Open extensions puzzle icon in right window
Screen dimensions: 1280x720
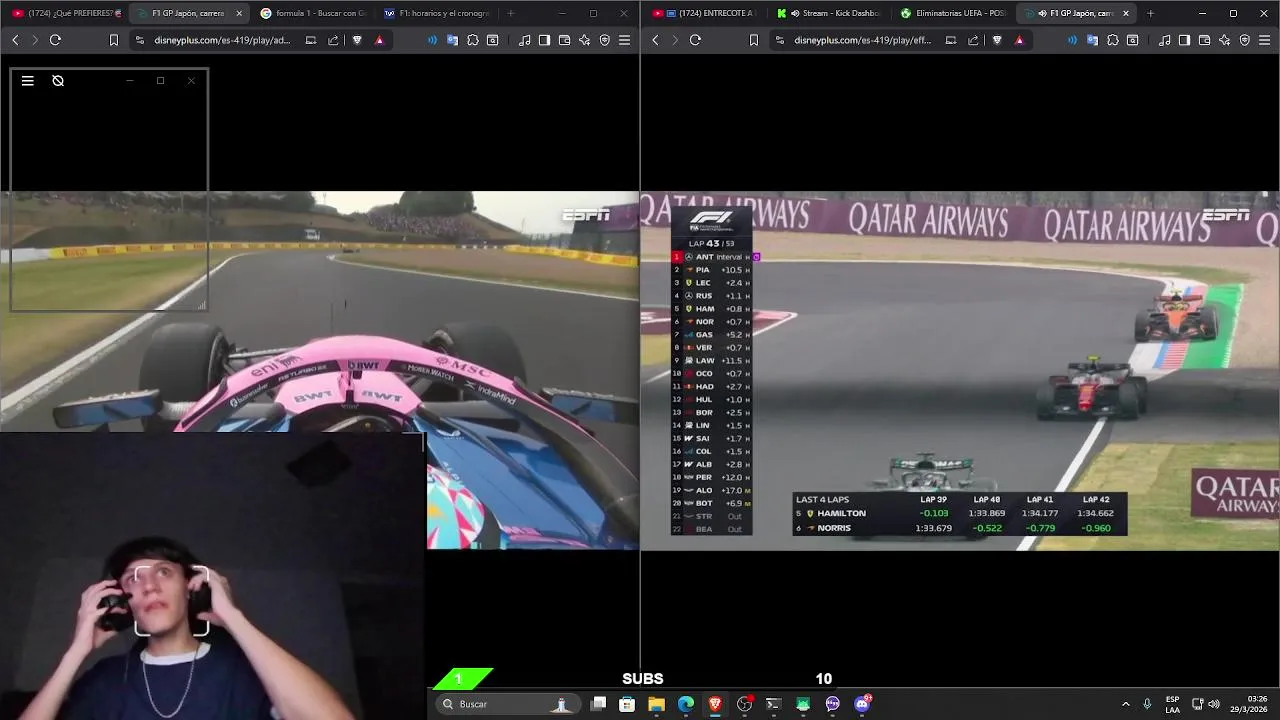[1113, 40]
